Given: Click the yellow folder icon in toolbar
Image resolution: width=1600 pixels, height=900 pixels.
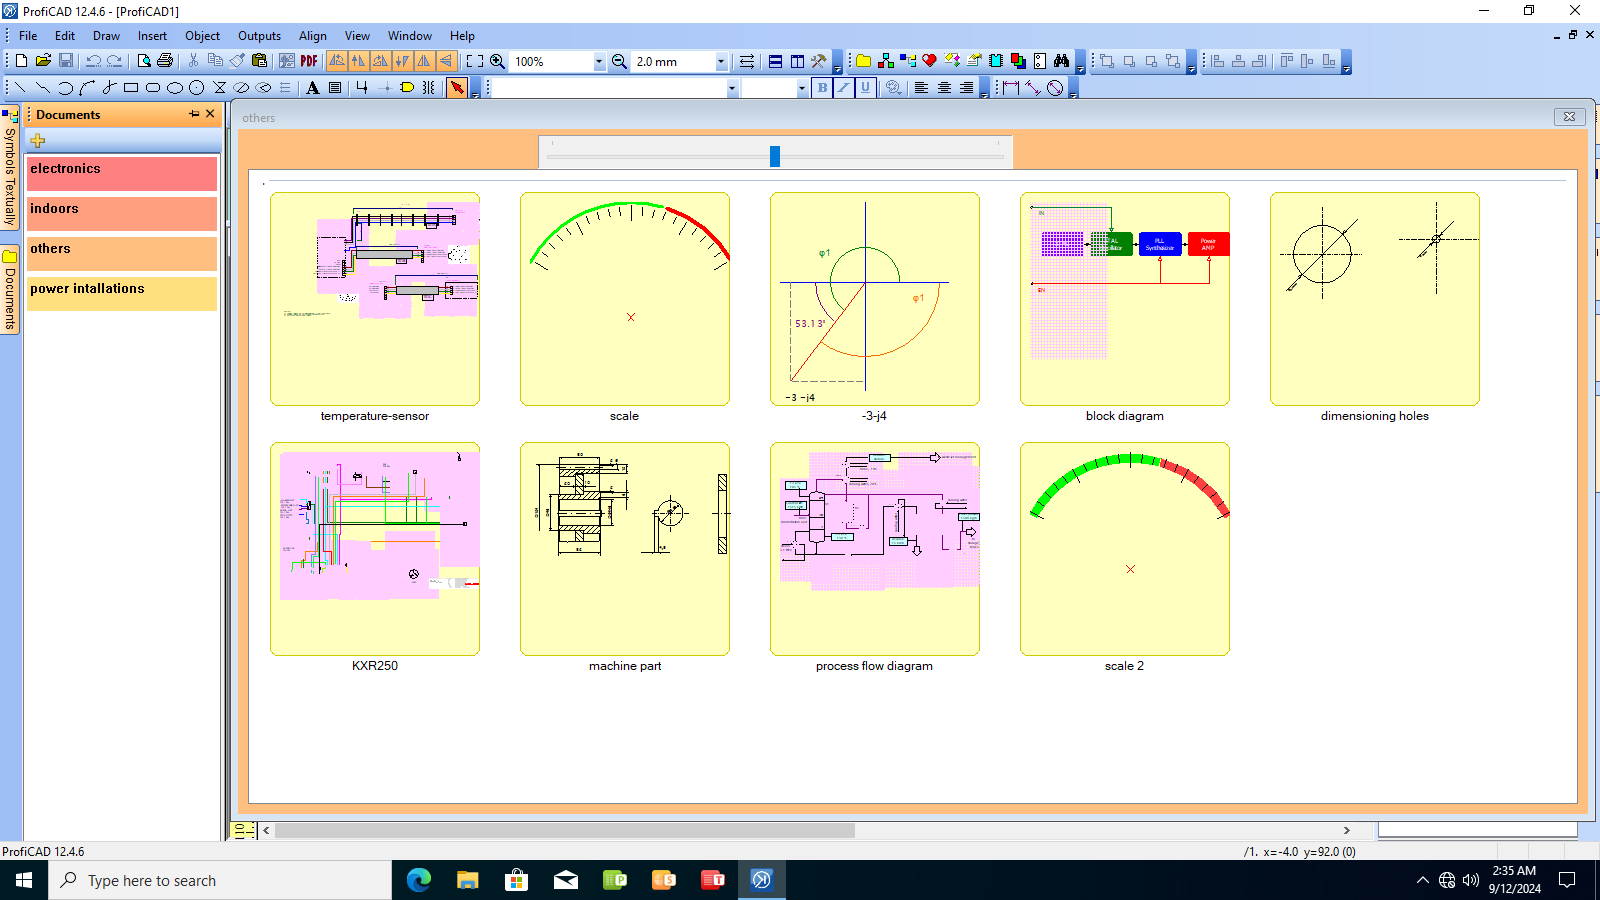Looking at the screenshot, I should 864,61.
